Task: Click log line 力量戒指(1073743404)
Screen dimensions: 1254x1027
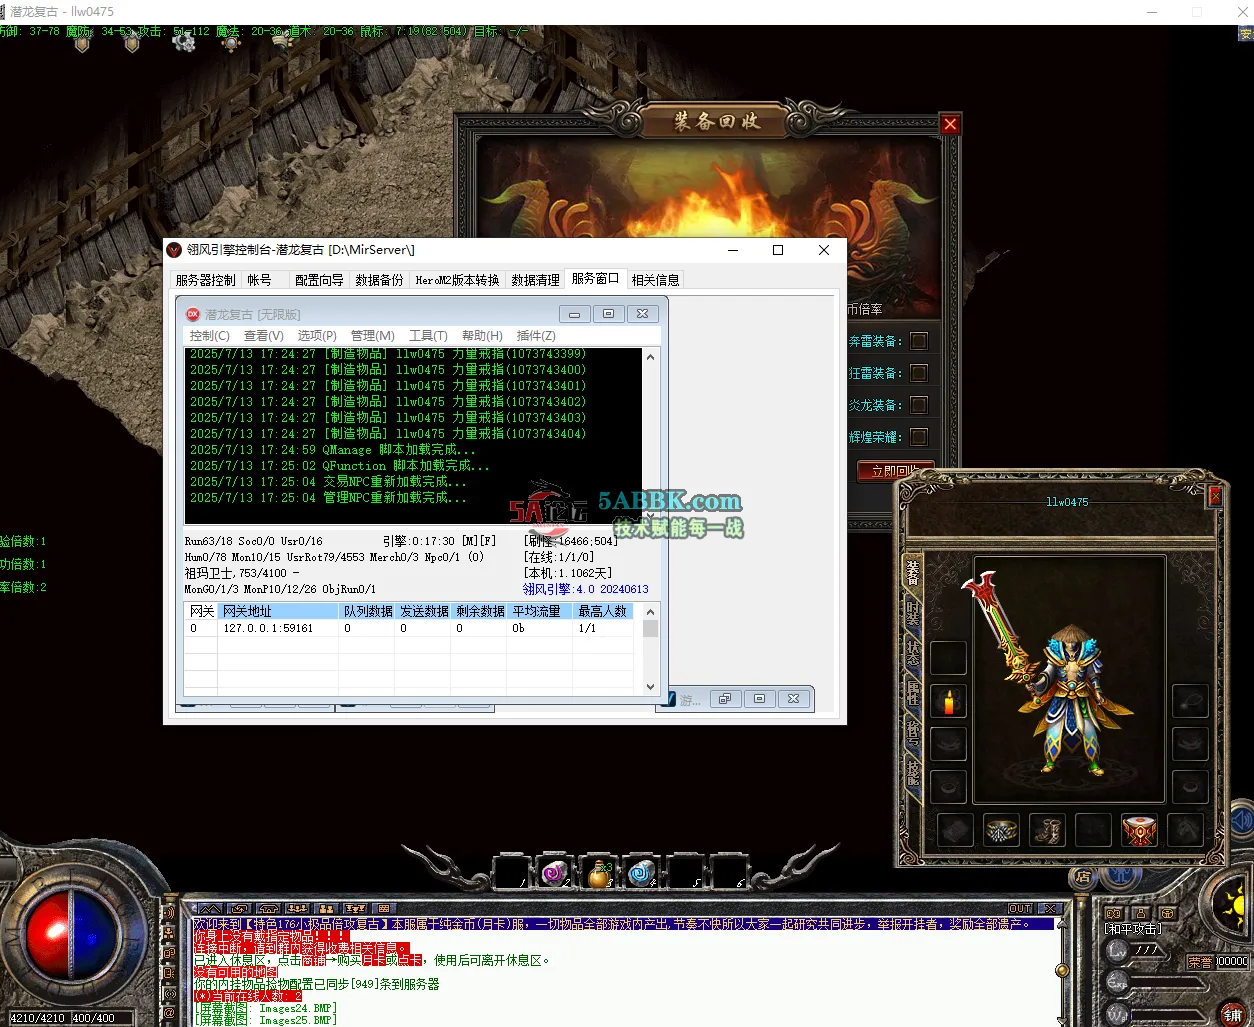Action: (x=388, y=434)
